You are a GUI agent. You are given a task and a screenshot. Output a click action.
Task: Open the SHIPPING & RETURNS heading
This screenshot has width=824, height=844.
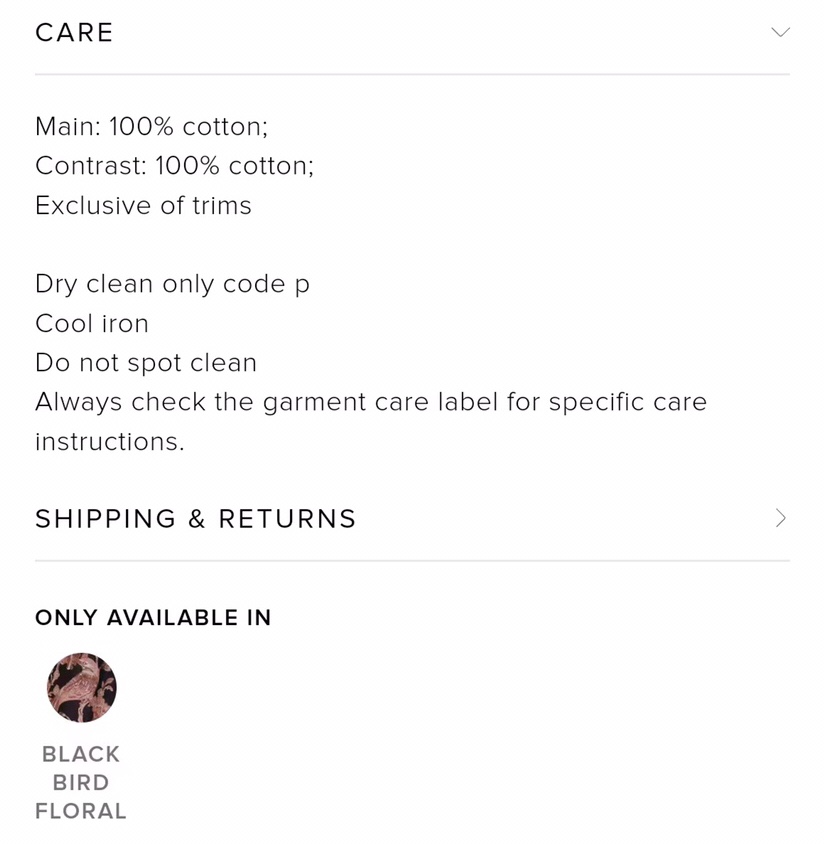point(196,519)
